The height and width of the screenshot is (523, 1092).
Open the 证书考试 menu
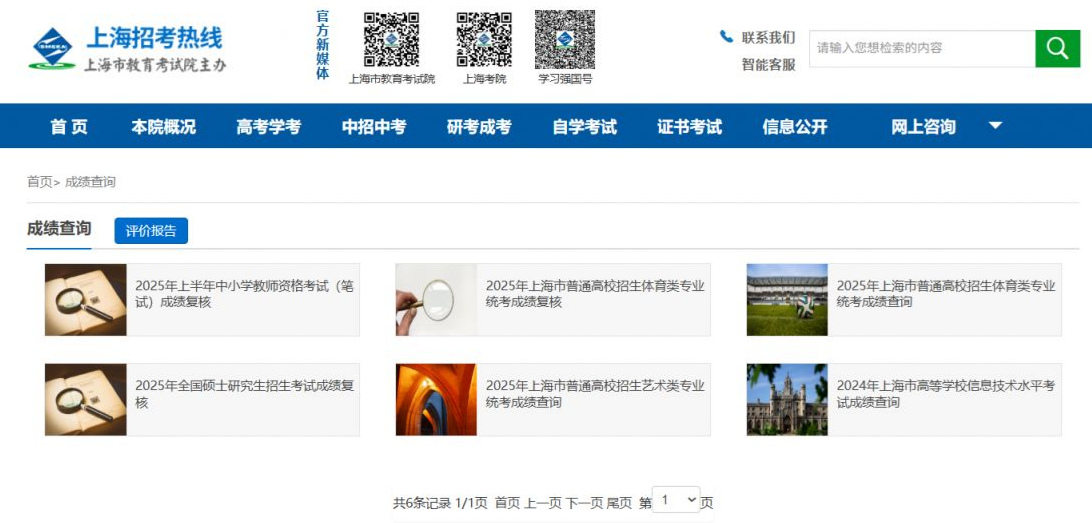point(689,127)
